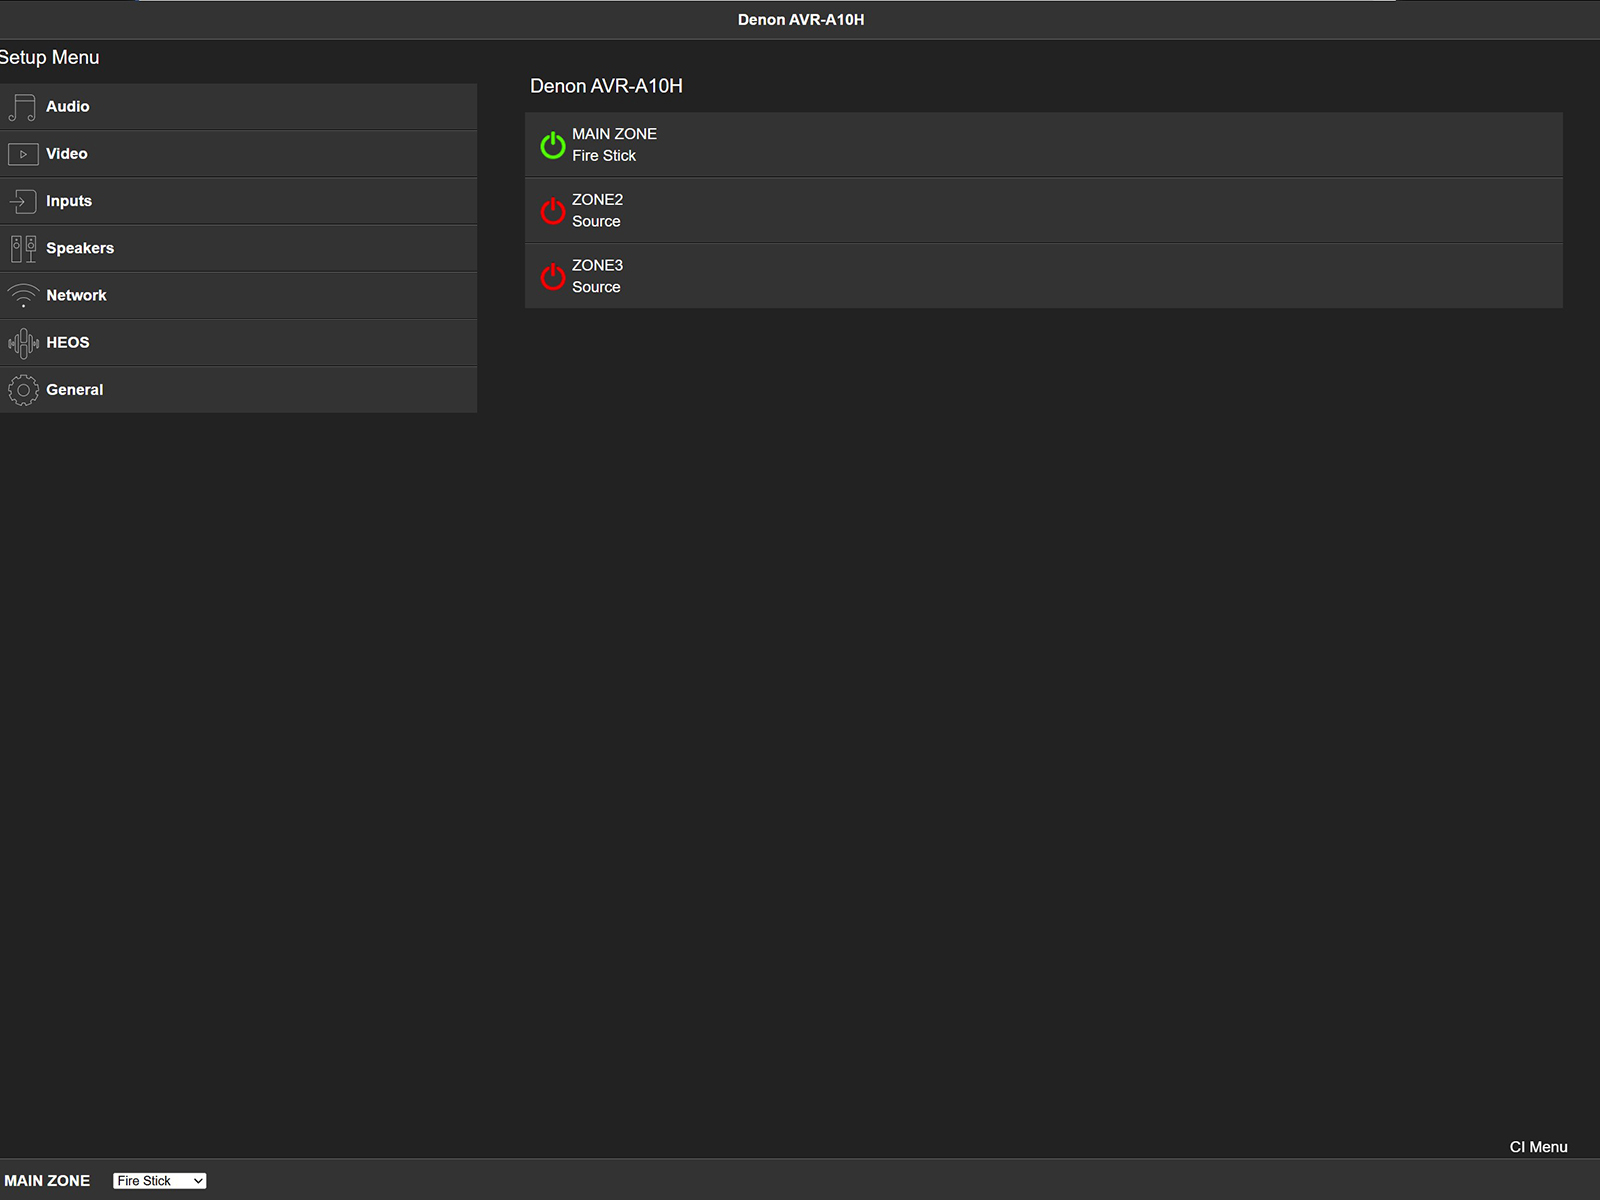Click the Speakers icon in Setup Menu
This screenshot has height=1200, width=1600.
point(23,248)
